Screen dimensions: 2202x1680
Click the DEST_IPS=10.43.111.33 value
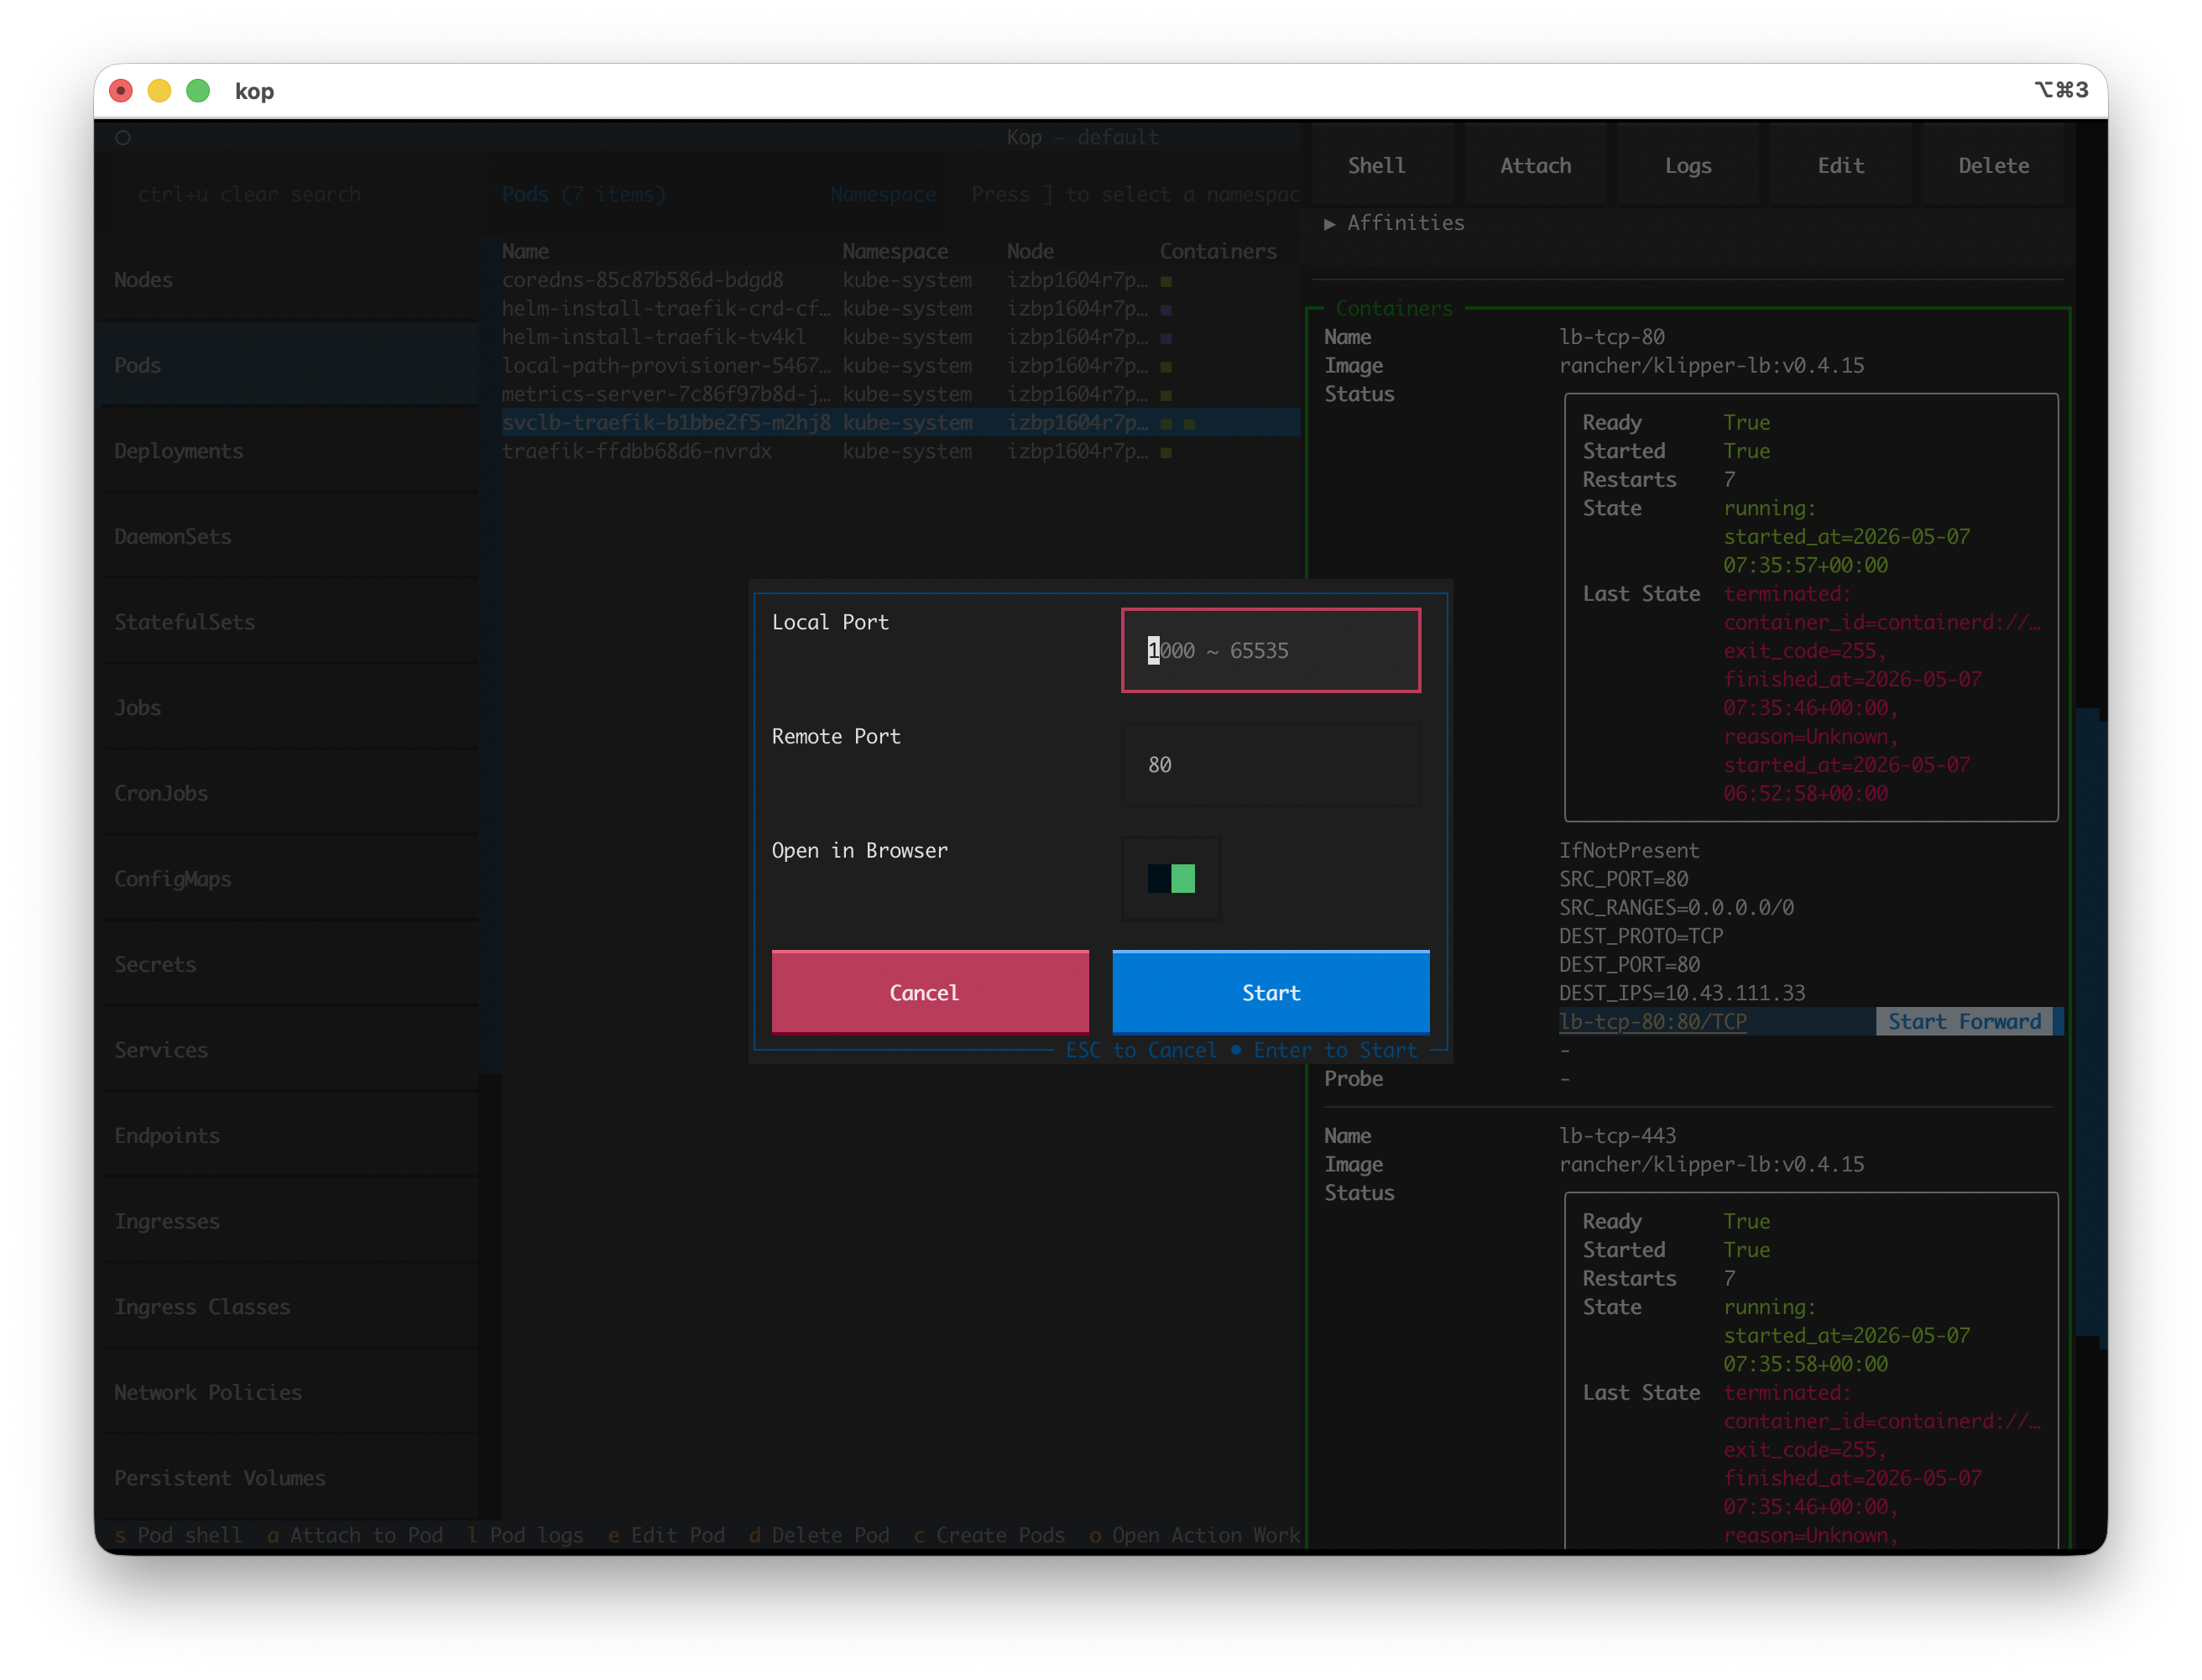pyautogui.click(x=1682, y=993)
